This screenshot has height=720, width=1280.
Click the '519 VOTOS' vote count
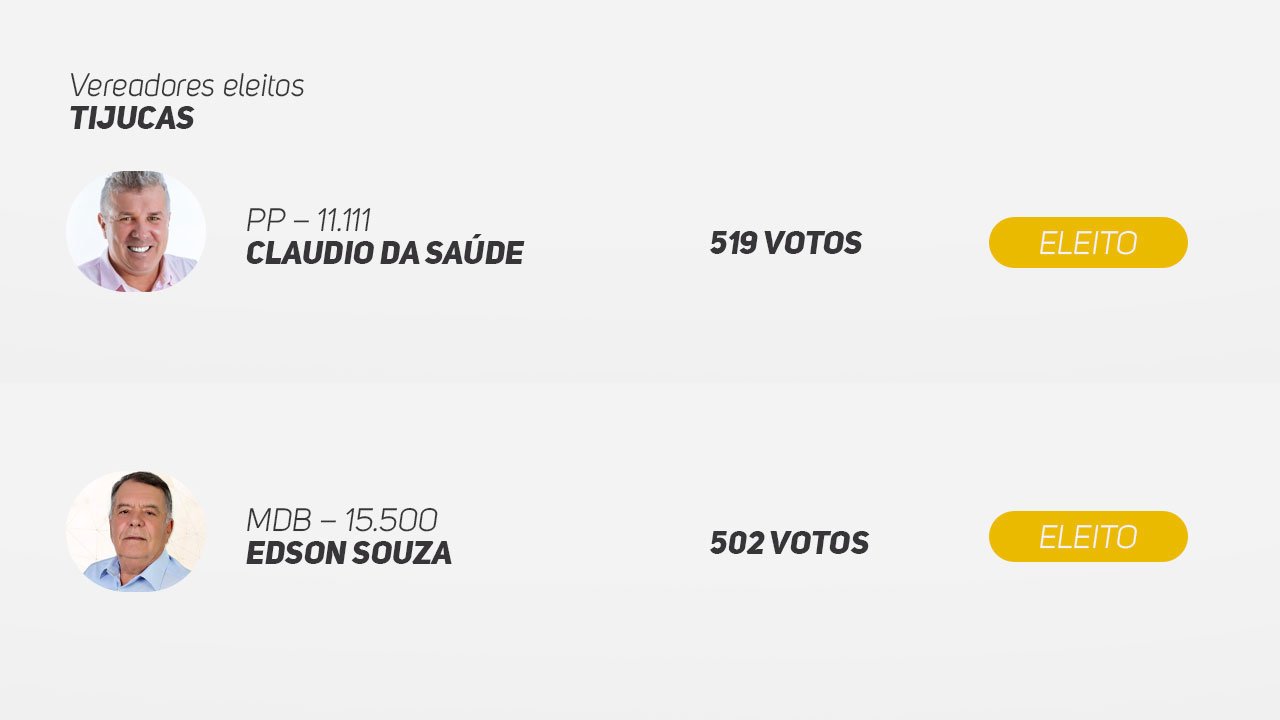pos(786,243)
